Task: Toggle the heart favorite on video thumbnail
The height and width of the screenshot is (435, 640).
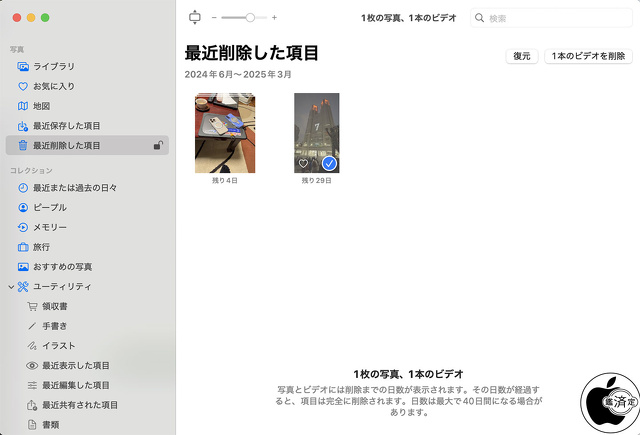Action: [303, 163]
